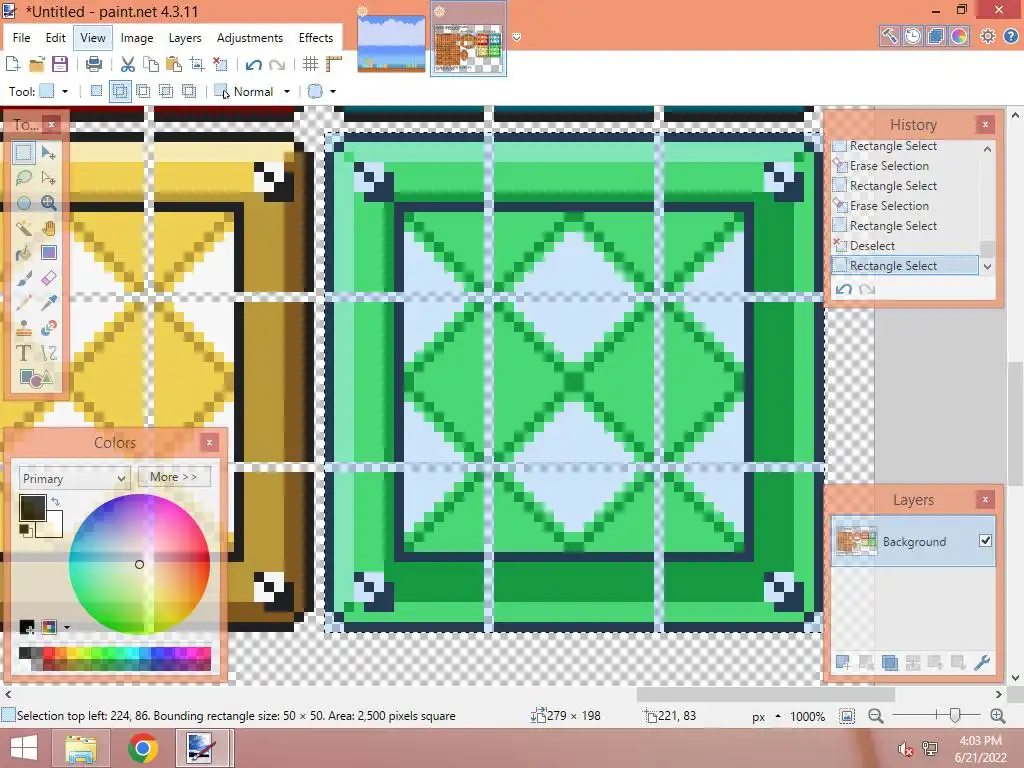Viewport: 1024px width, 768px height.
Task: Expand the image list arrow
Action: coord(517,38)
